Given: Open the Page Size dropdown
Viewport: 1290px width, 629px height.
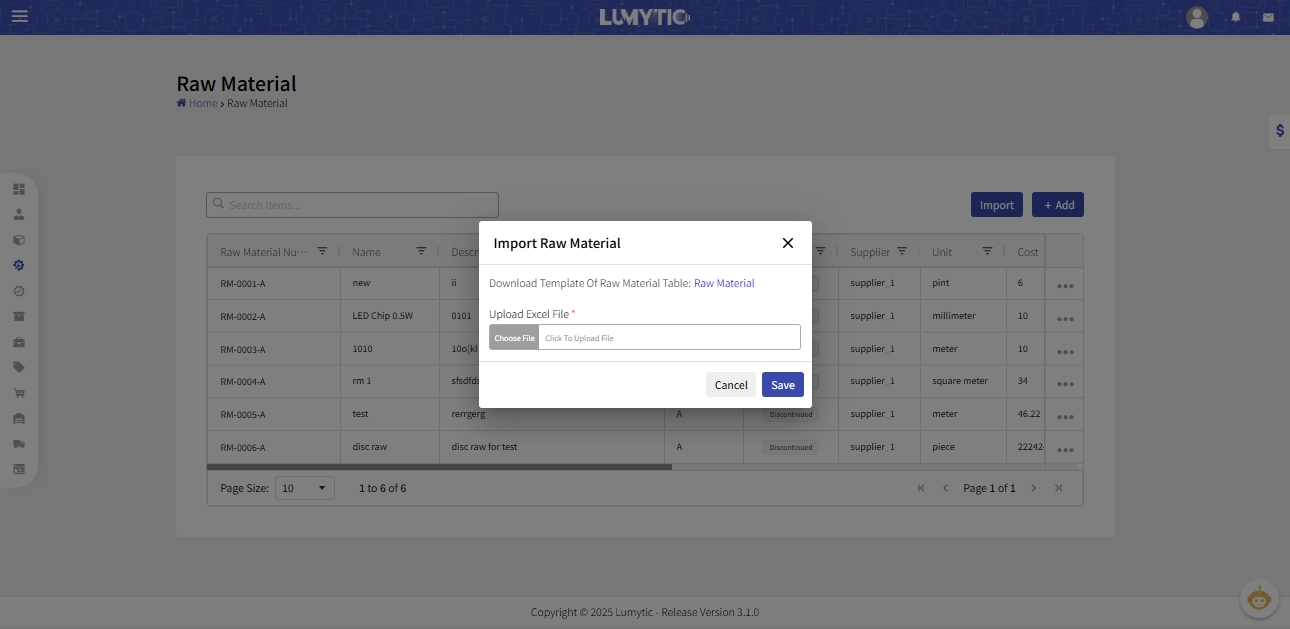Looking at the screenshot, I should (x=305, y=488).
